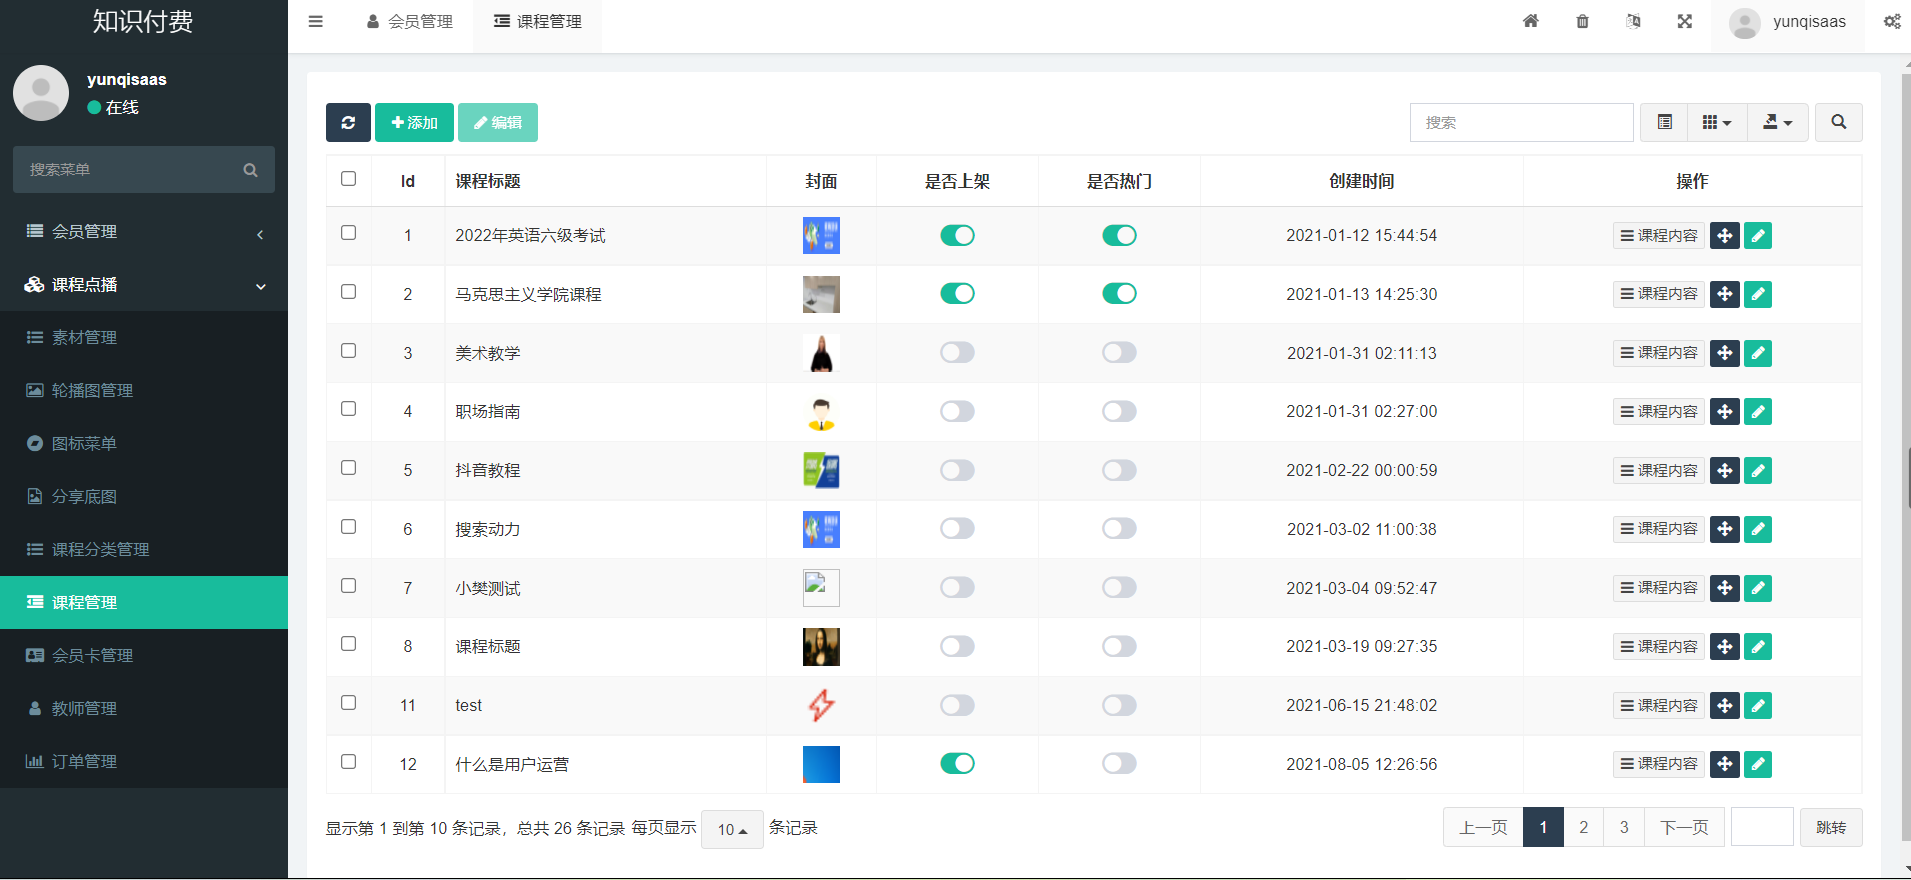The image size is (1911, 880).
Task: Open the home icon in top bar
Action: pos(1531,21)
